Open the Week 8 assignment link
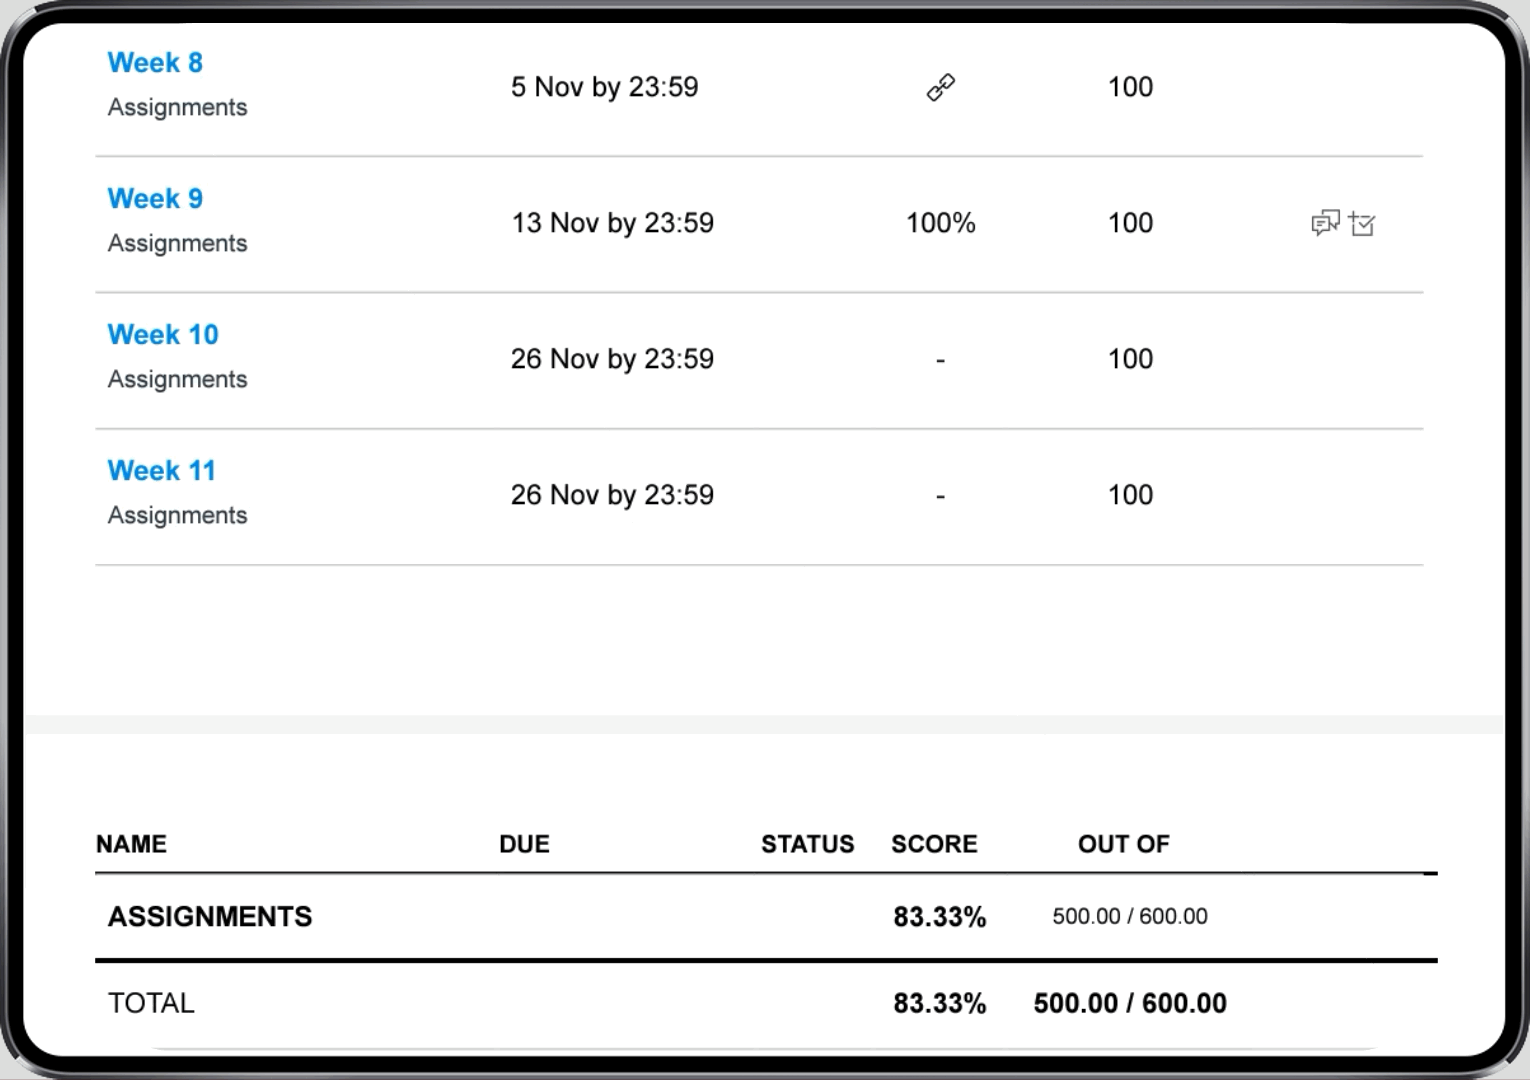 (x=155, y=63)
